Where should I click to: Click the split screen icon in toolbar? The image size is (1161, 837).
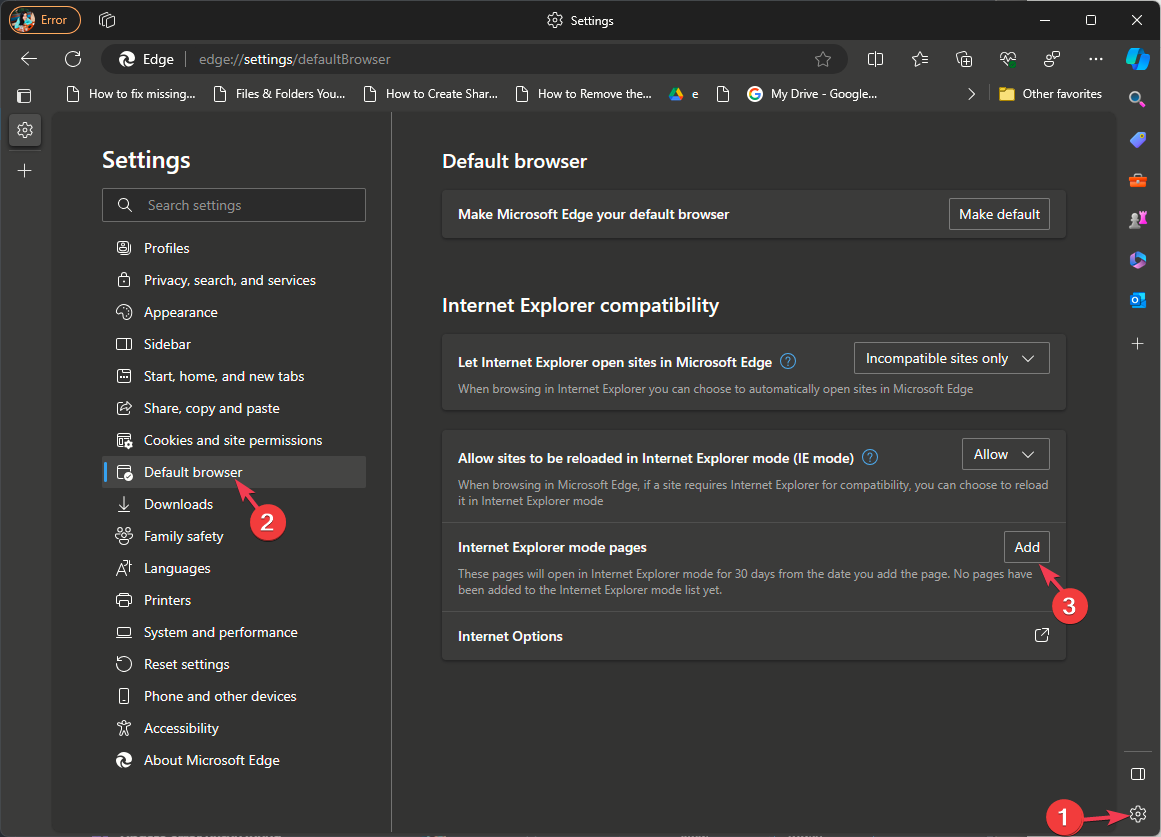875,59
